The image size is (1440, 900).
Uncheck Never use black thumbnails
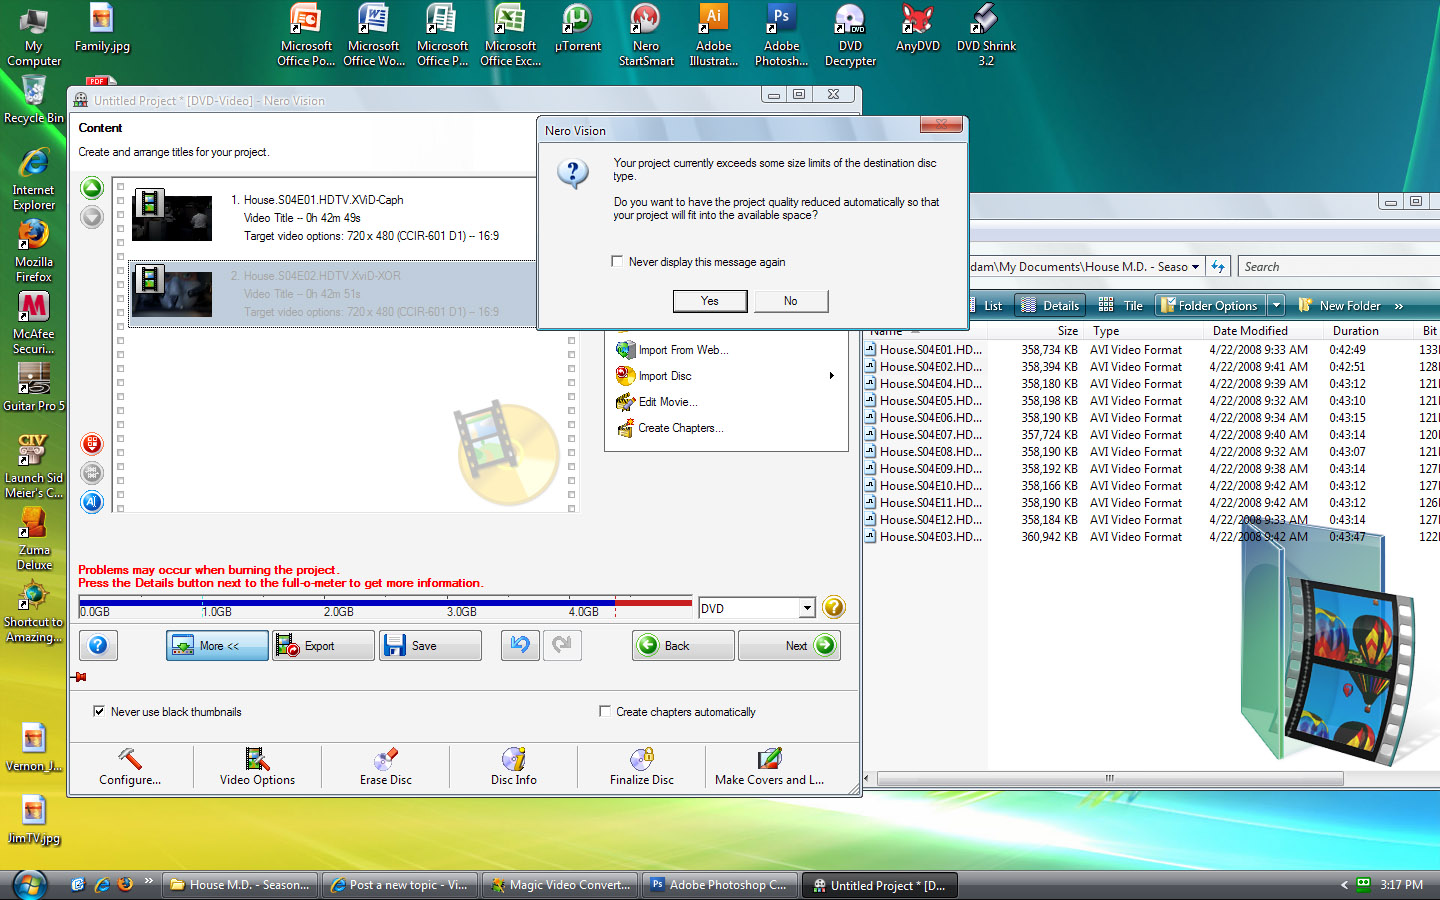point(98,711)
